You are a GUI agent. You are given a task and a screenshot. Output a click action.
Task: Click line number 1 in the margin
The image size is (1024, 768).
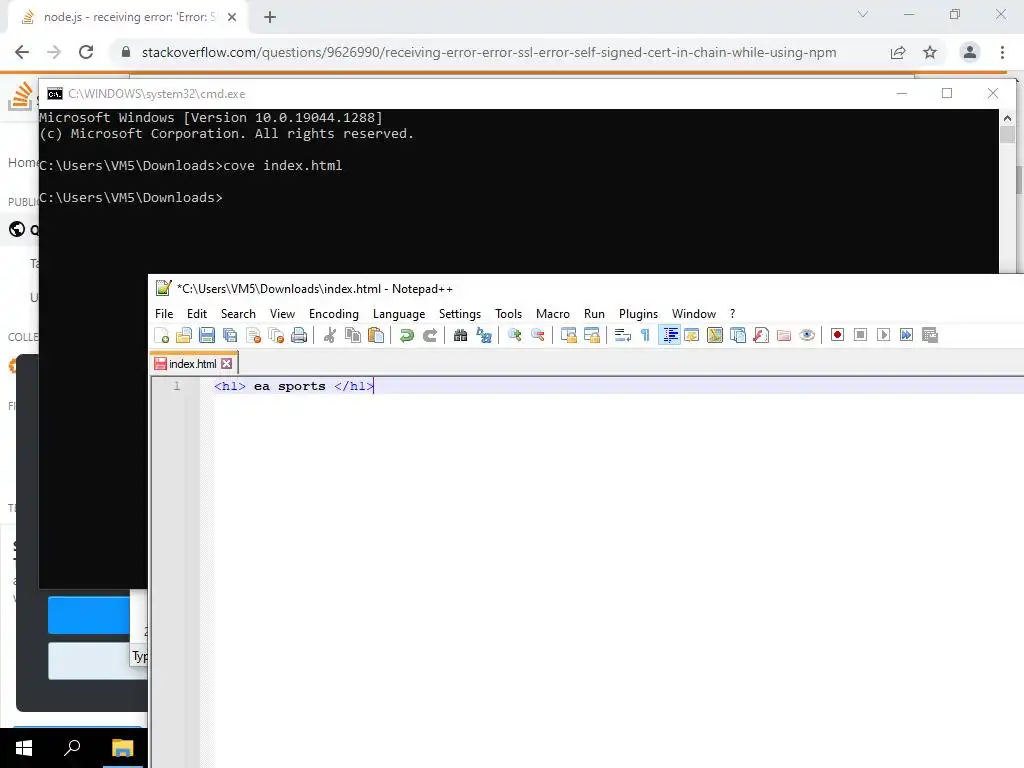click(176, 386)
